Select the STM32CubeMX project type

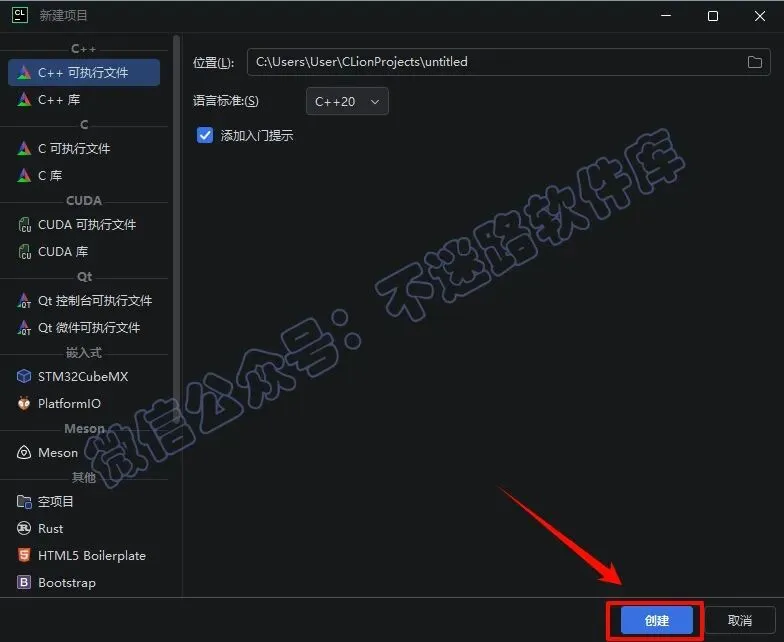point(84,376)
